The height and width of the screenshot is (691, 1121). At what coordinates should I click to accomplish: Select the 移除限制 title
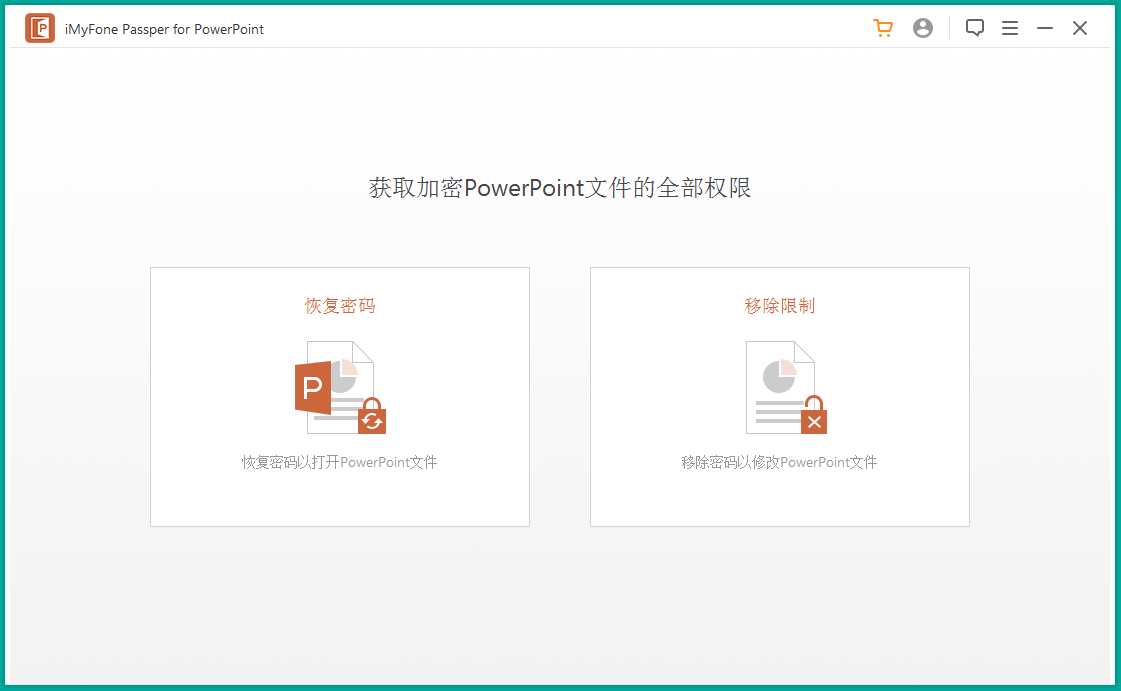point(780,306)
